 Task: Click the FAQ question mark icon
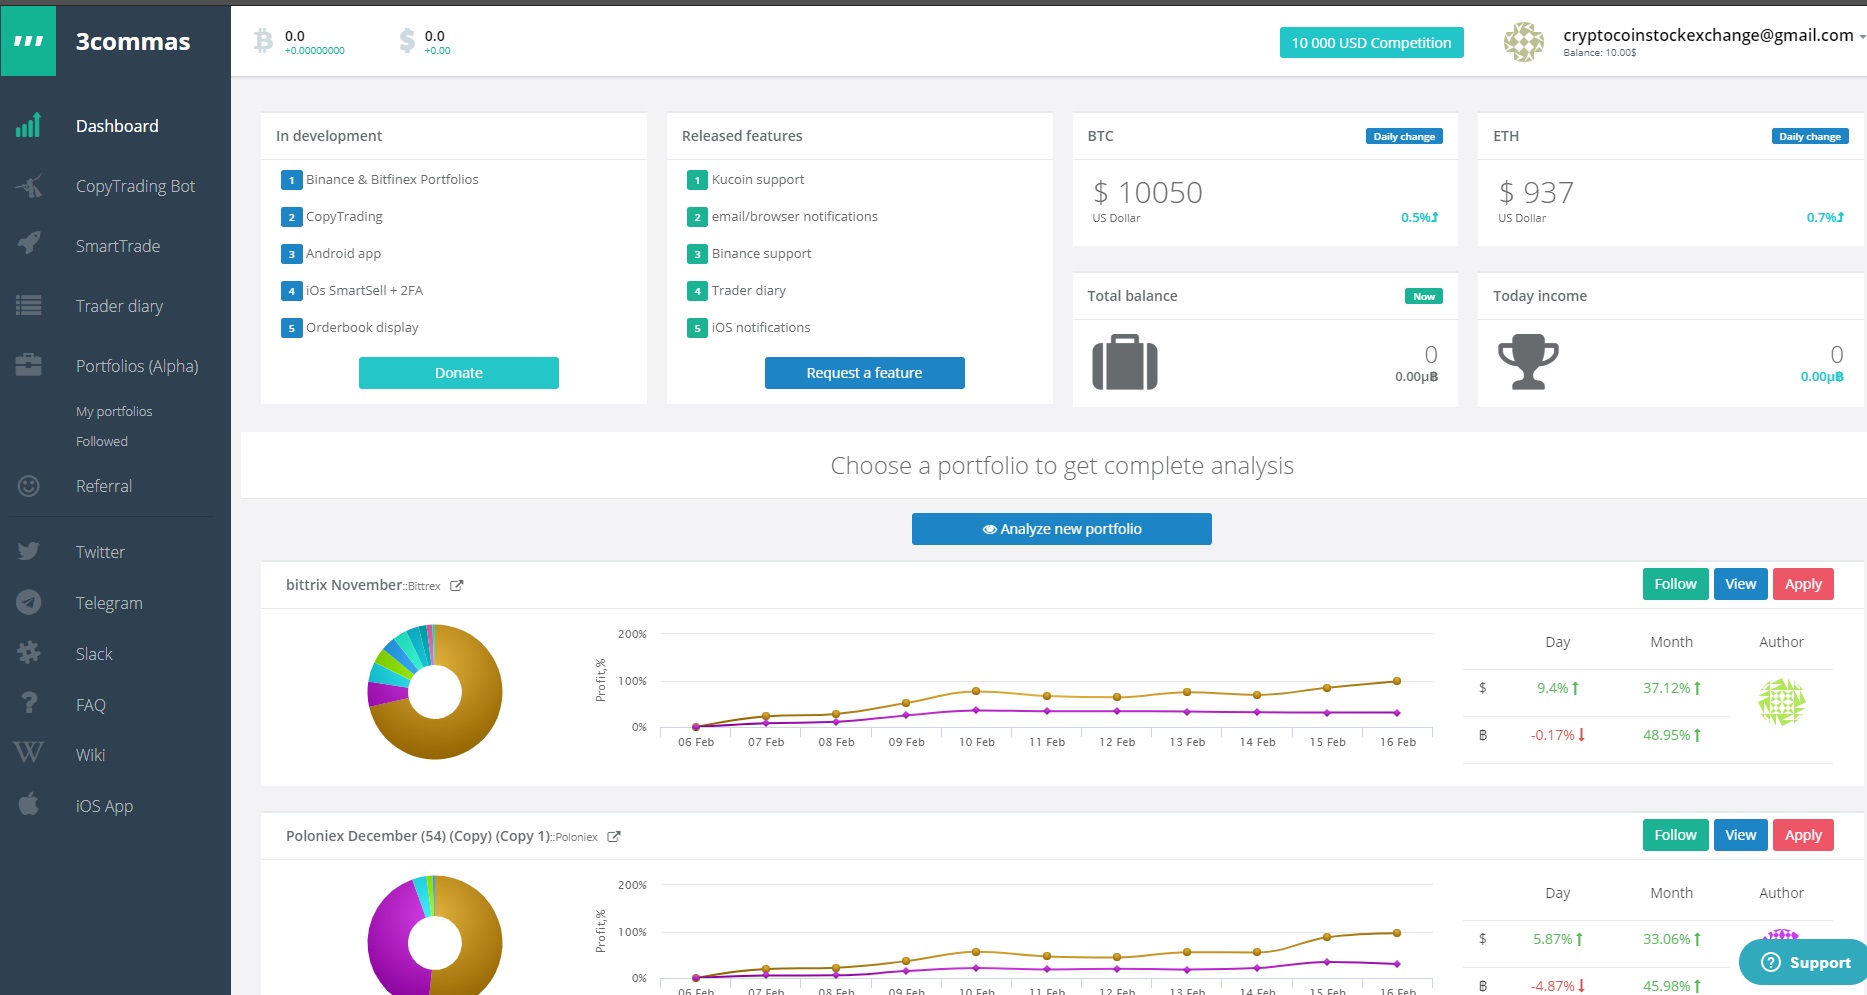tap(29, 704)
